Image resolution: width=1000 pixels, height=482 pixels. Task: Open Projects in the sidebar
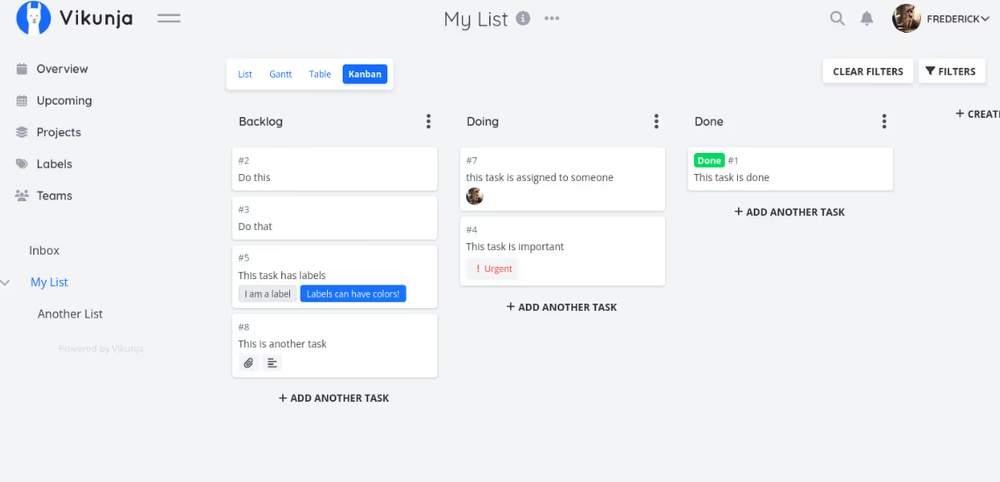point(59,133)
